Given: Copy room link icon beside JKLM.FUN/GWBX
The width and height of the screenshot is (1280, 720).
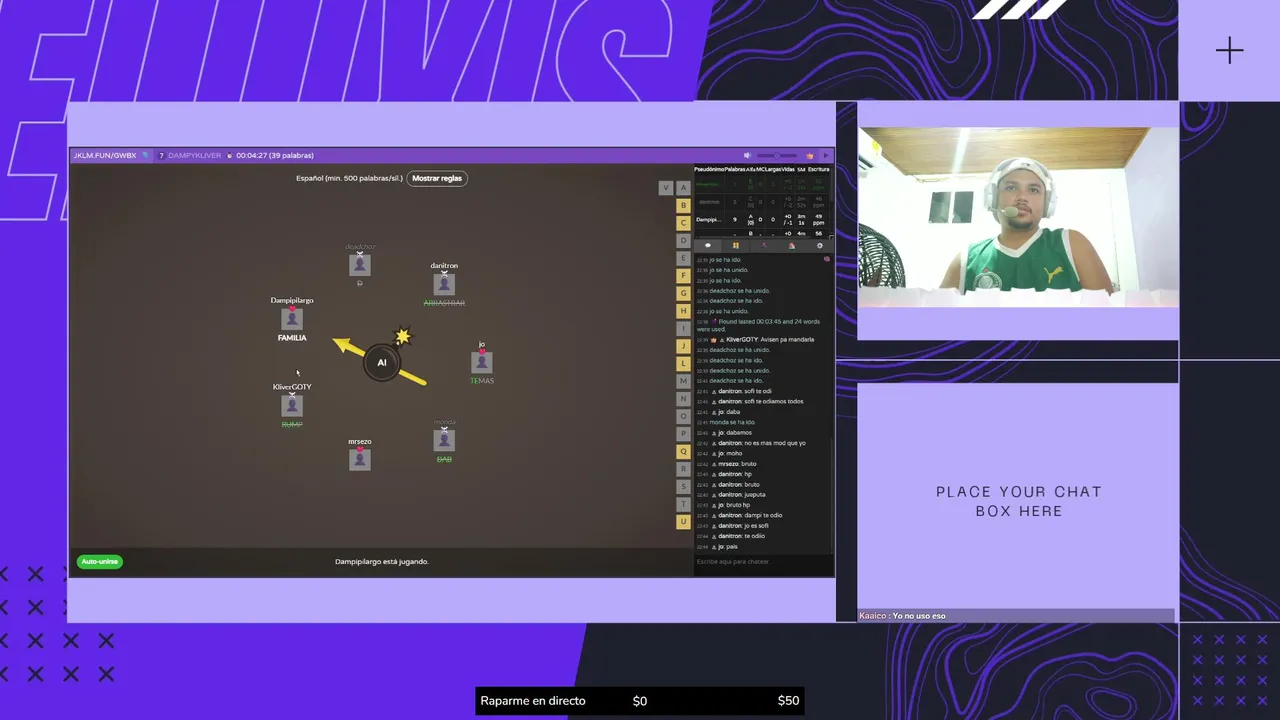Looking at the screenshot, I should tap(145, 155).
